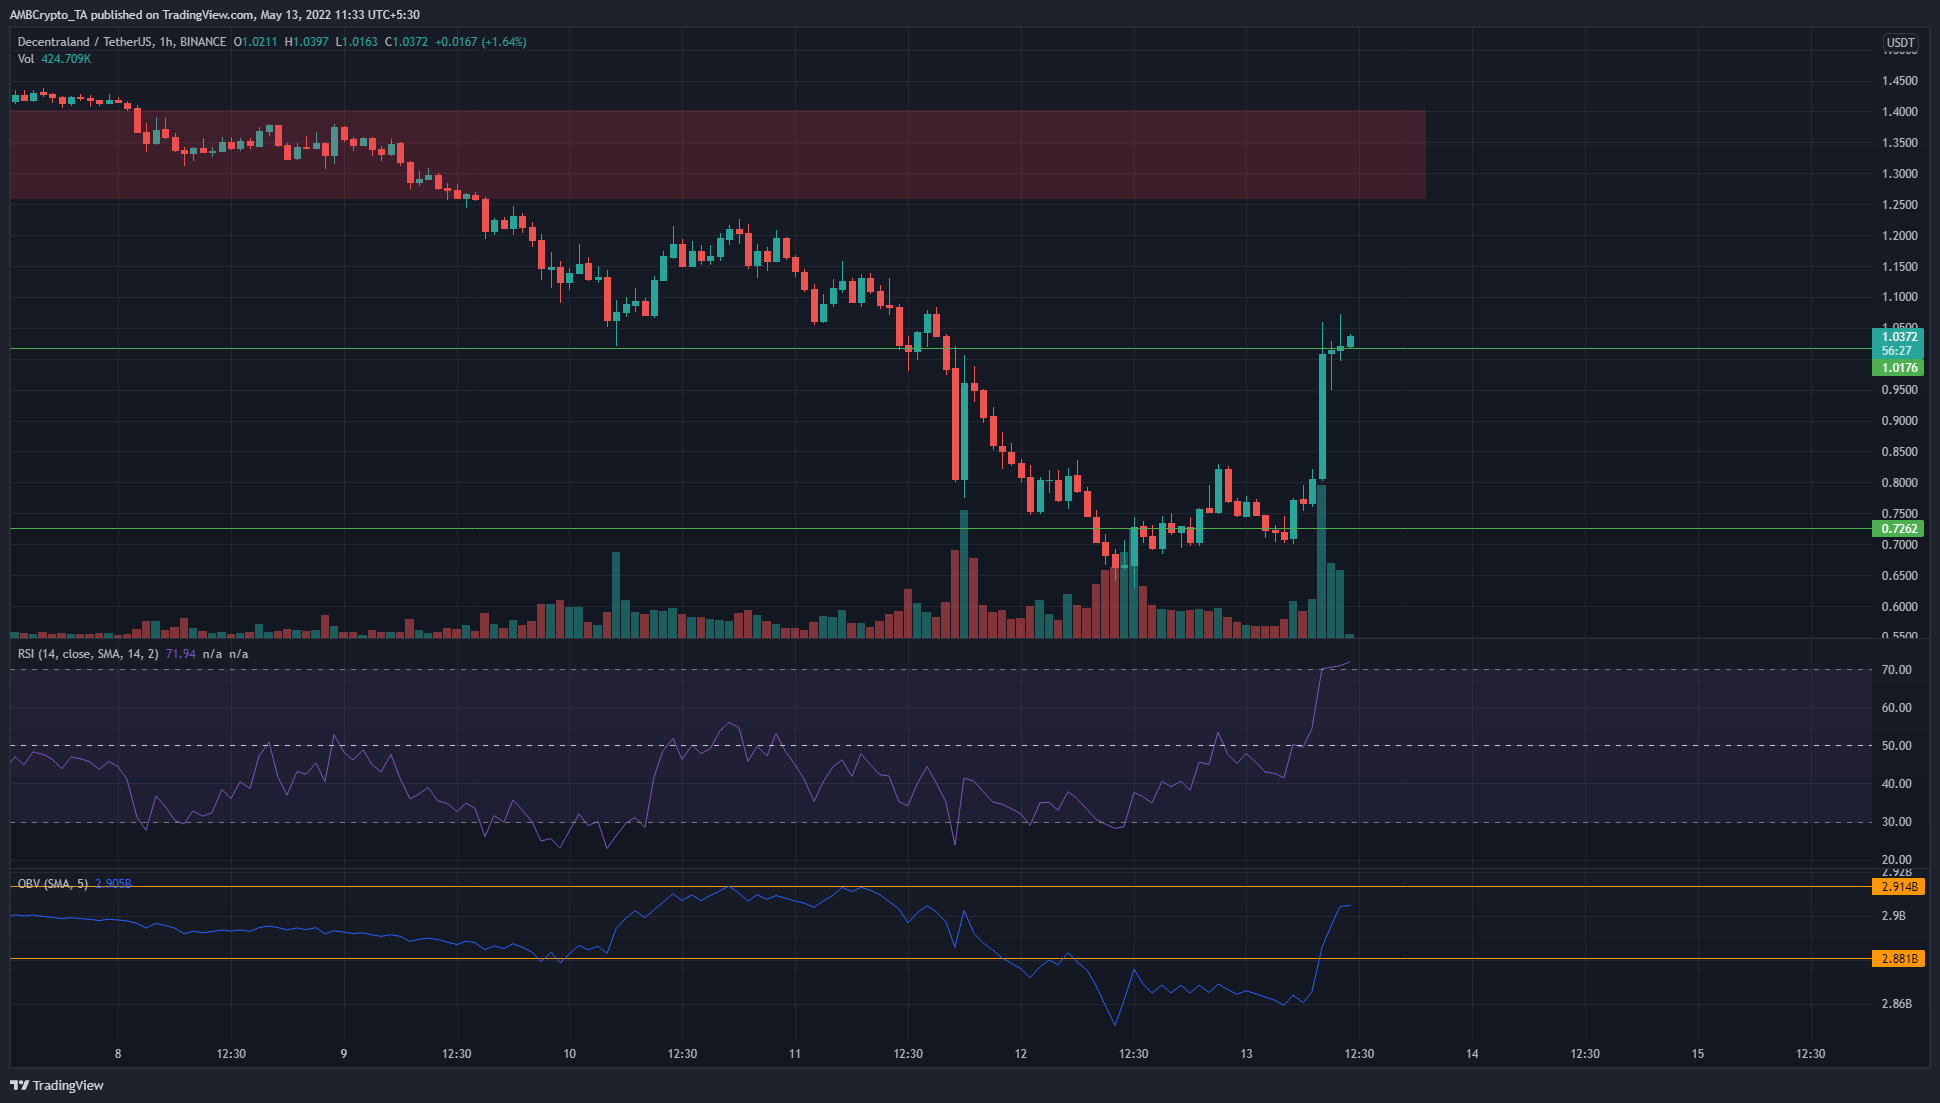Viewport: 1940px width, 1103px height.
Task: Click the 0.8500 price axis label
Action: point(1899,452)
